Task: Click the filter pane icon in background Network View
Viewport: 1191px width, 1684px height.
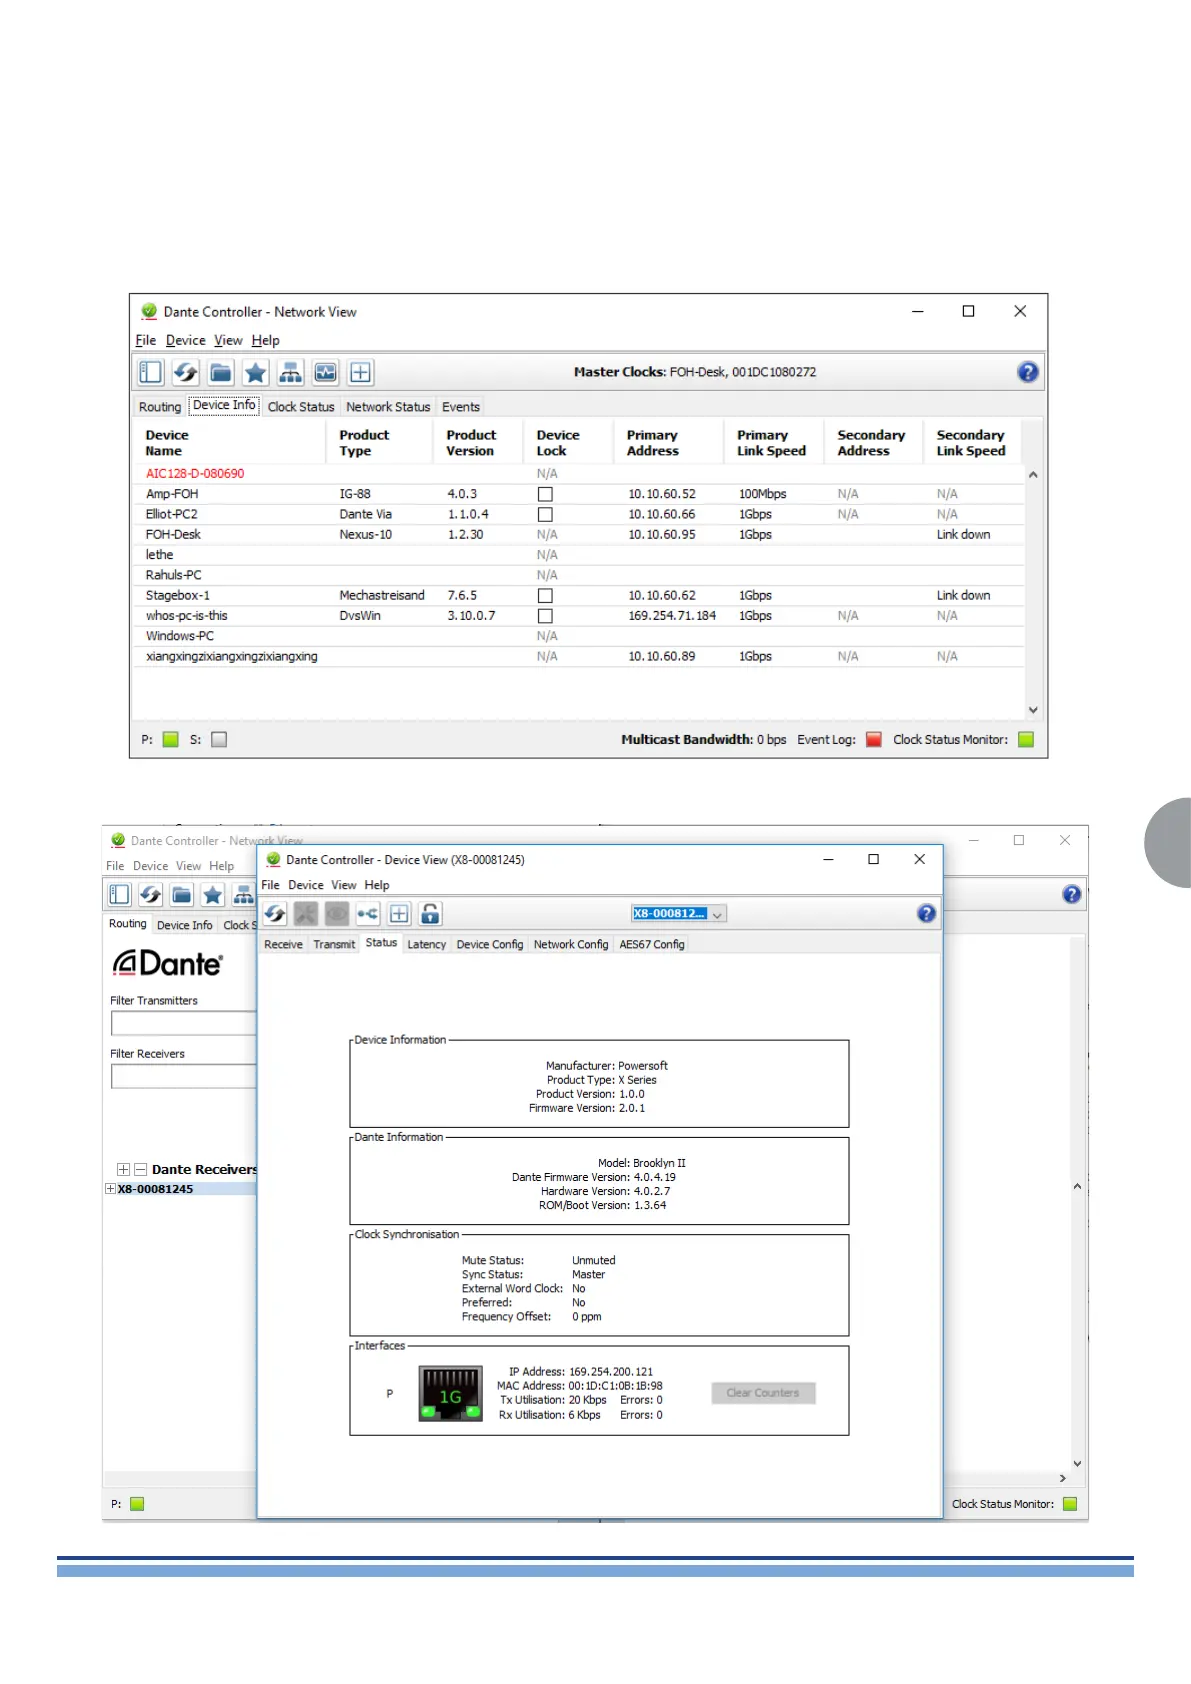Action: [x=119, y=894]
